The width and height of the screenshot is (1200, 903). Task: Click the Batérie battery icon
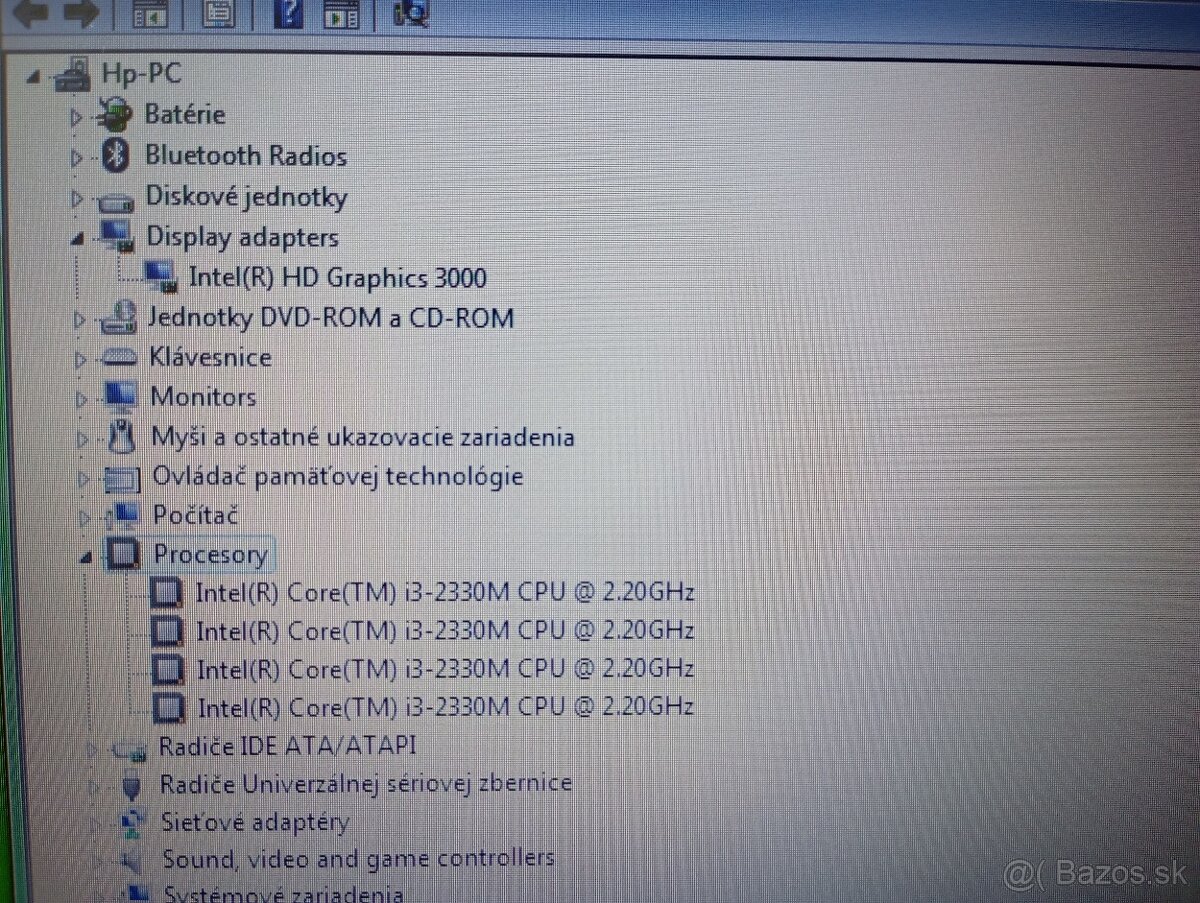pyautogui.click(x=114, y=113)
